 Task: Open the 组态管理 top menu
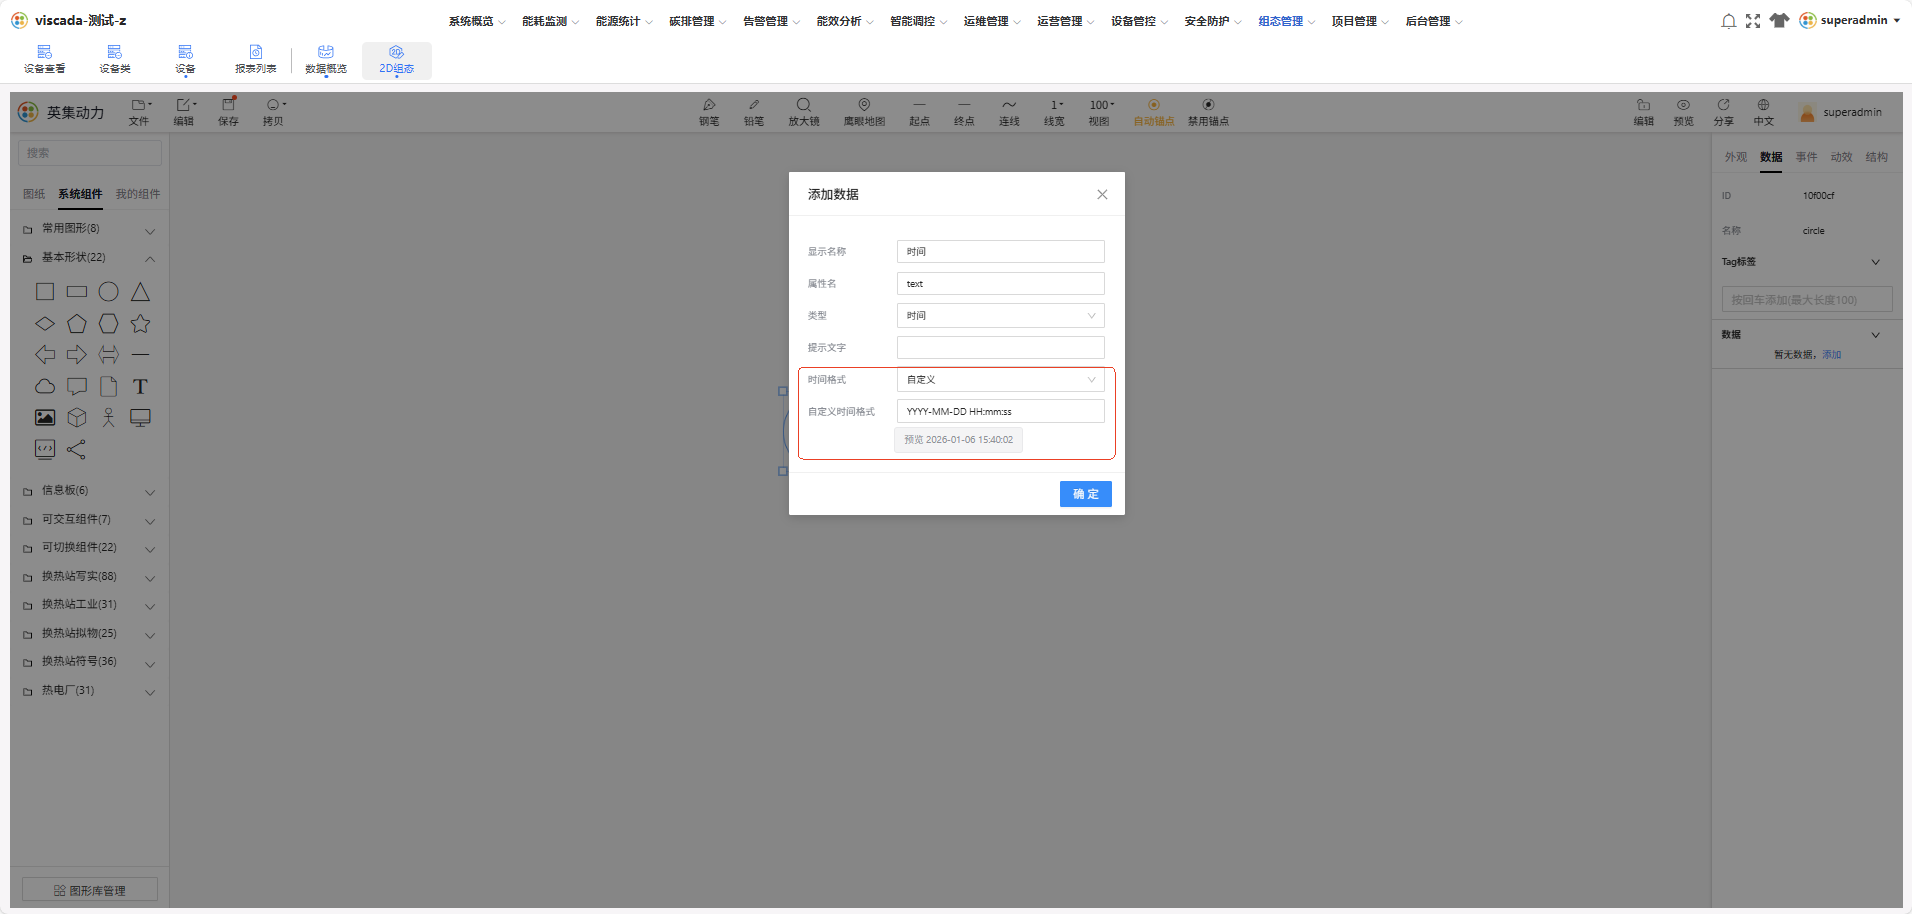(1286, 21)
